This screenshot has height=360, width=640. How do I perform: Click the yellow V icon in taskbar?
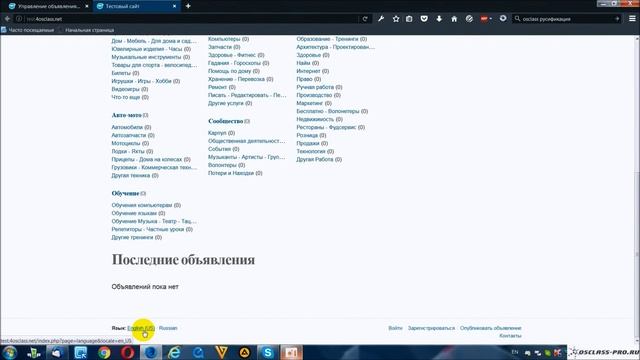221,352
